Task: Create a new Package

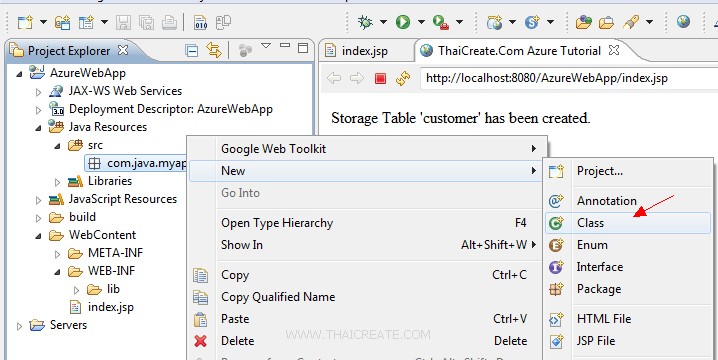Action: pyautogui.click(x=628, y=289)
